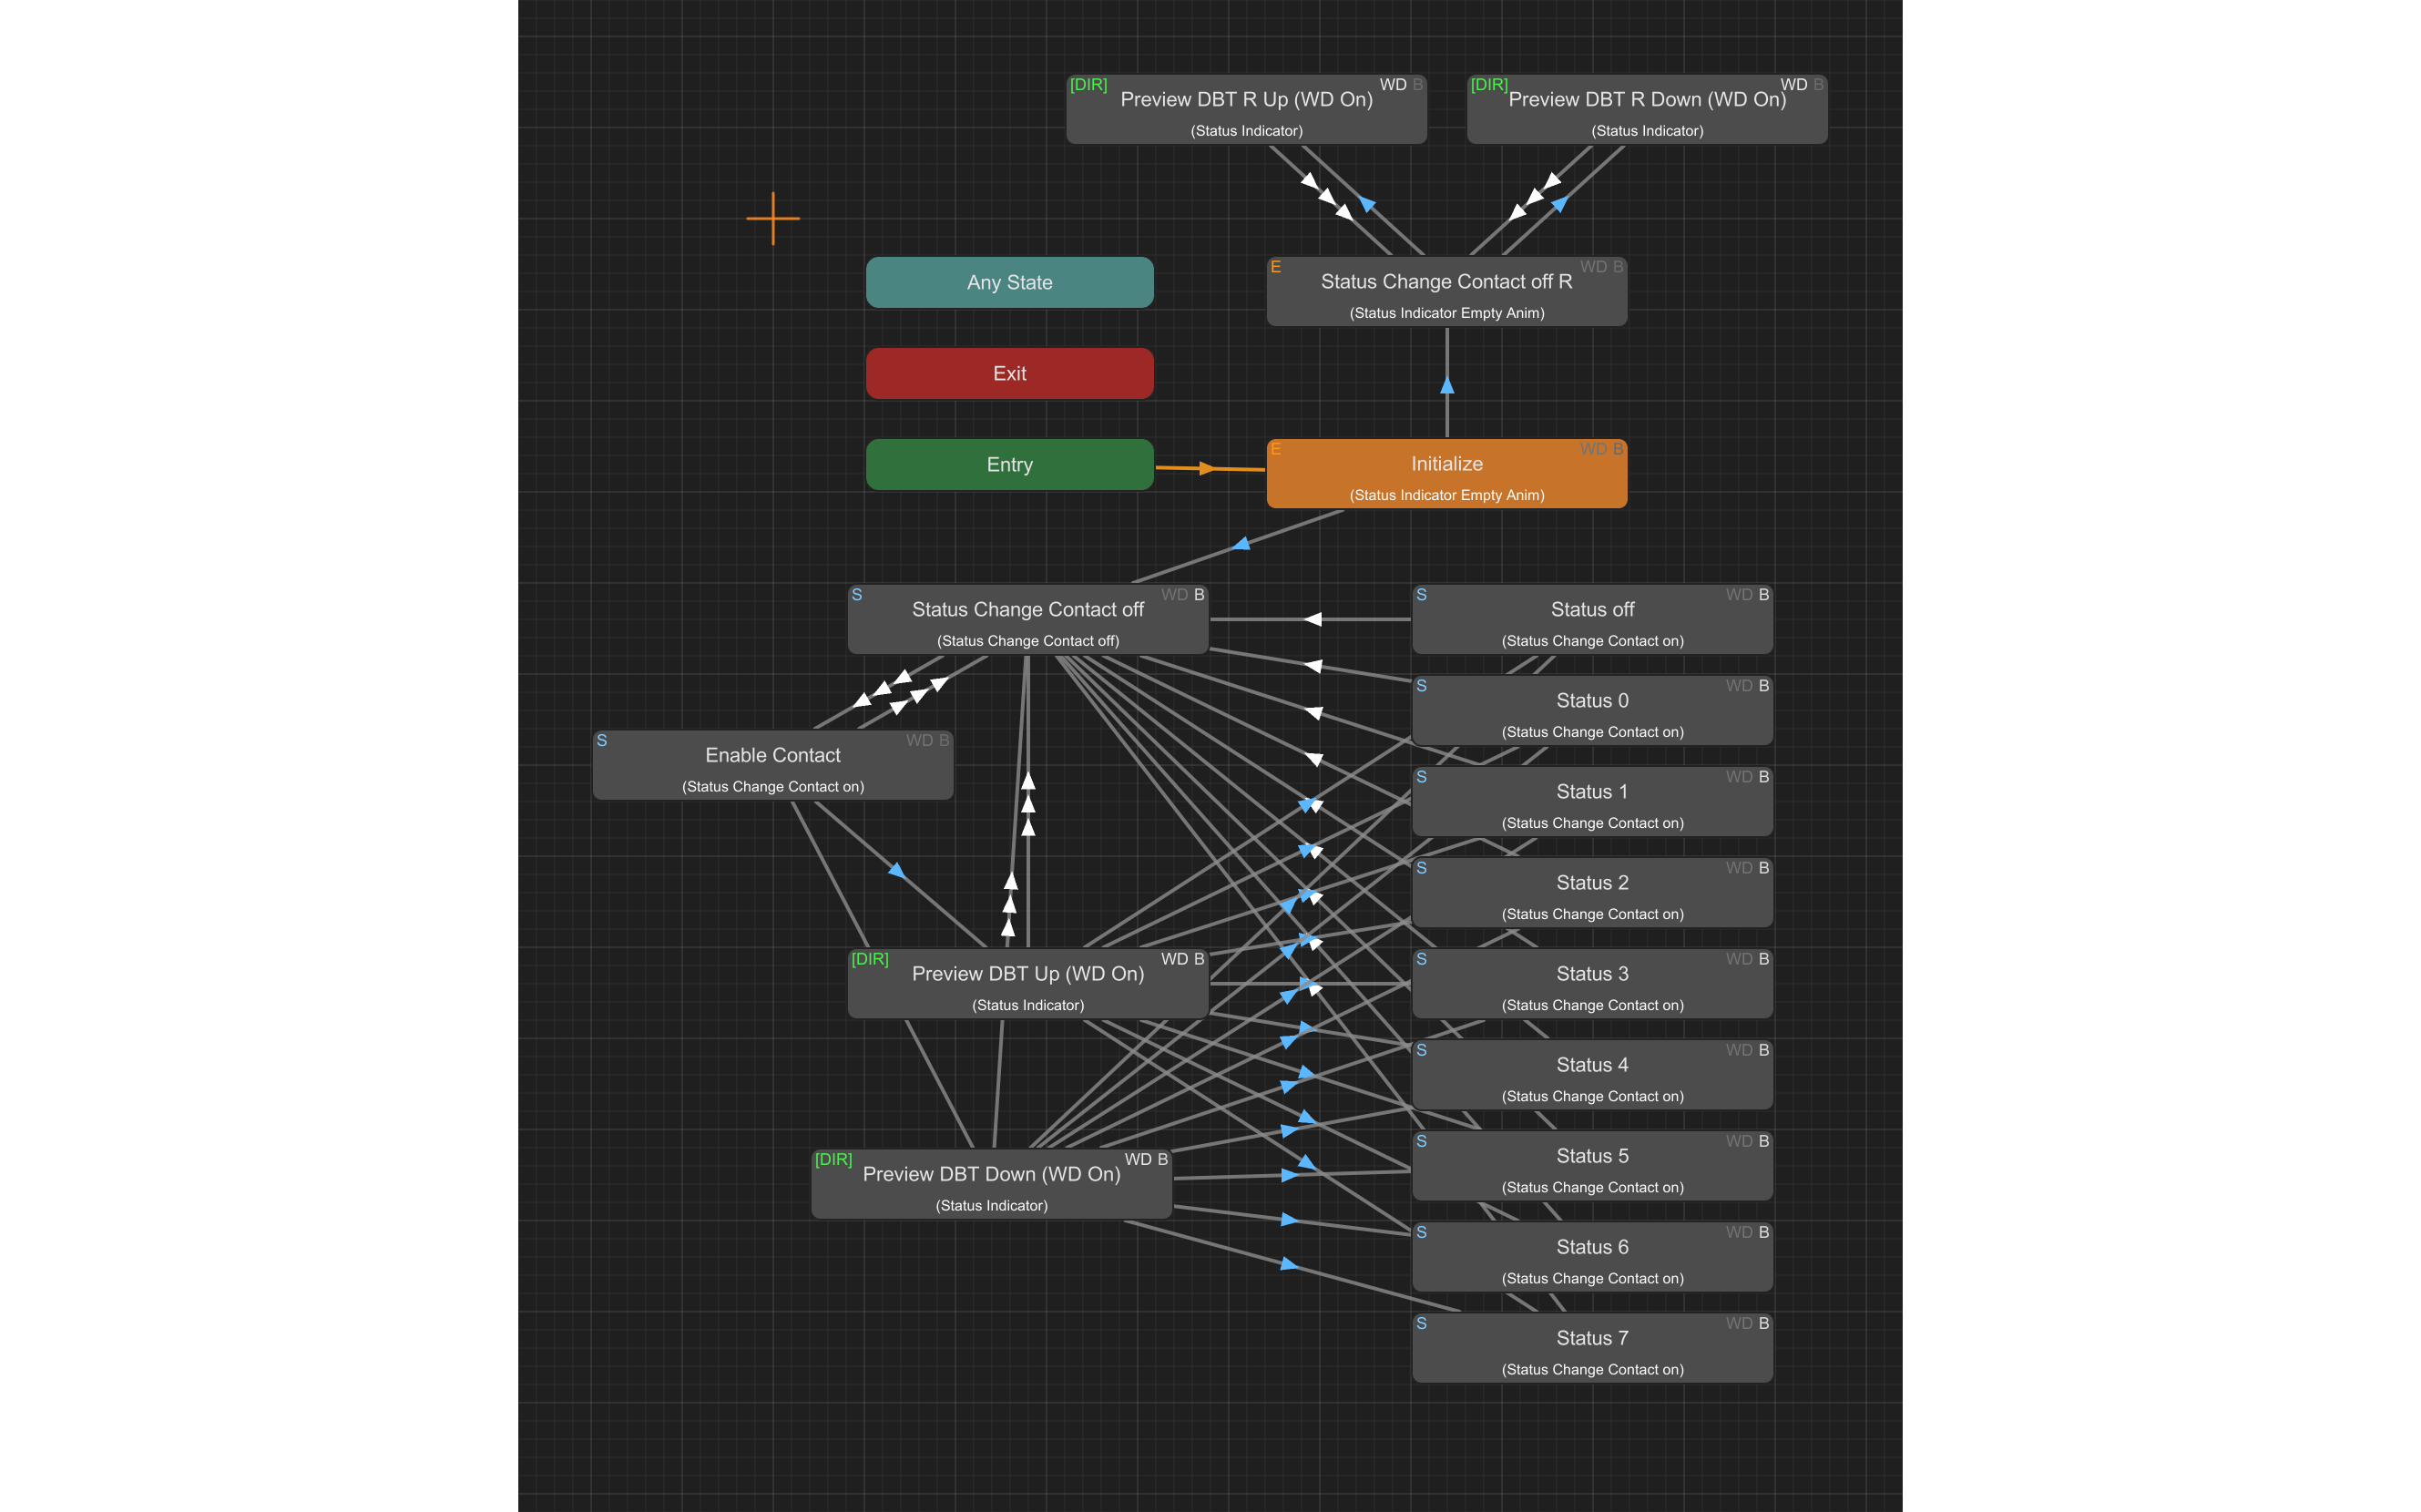Click white arrow from Status off to Contact off
Image resolution: width=2421 pixels, height=1512 pixels.
1312,619
